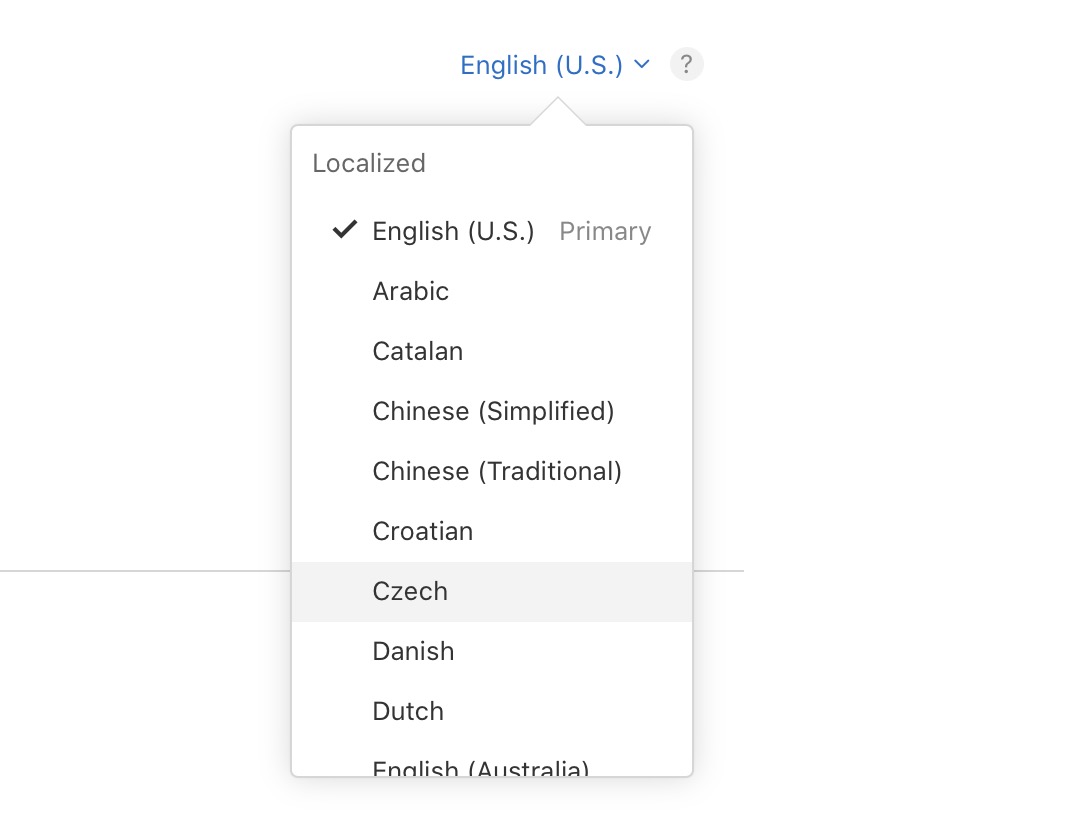The image size is (1068, 822).
Task: Pick the partially visible English (Australia) entry
Action: coord(480,767)
